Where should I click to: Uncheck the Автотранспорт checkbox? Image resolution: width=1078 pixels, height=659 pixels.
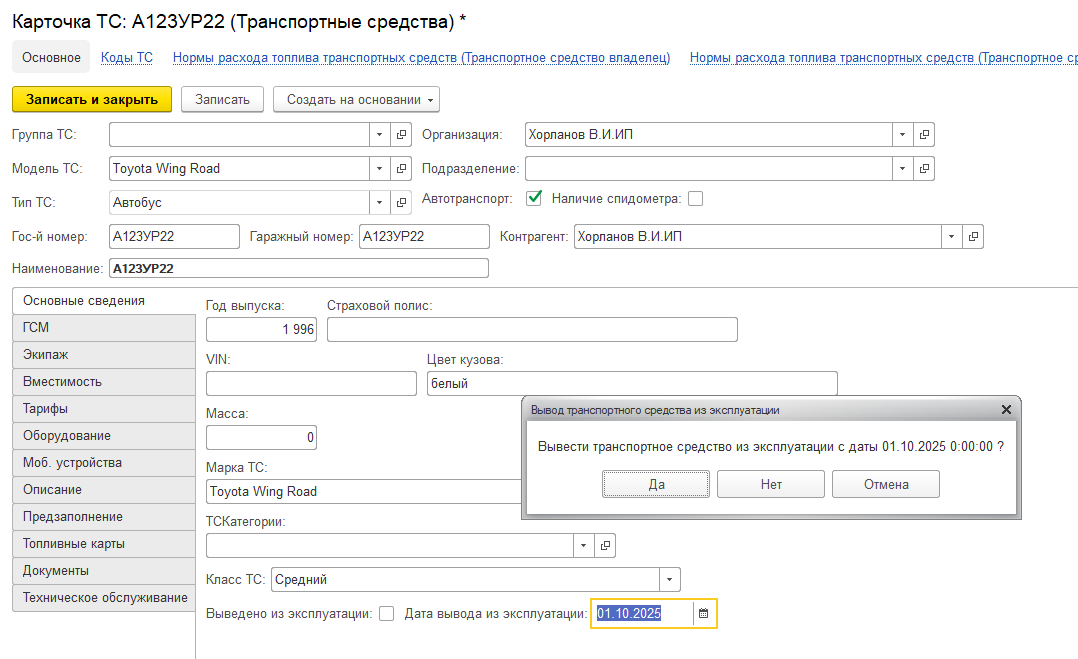click(534, 198)
